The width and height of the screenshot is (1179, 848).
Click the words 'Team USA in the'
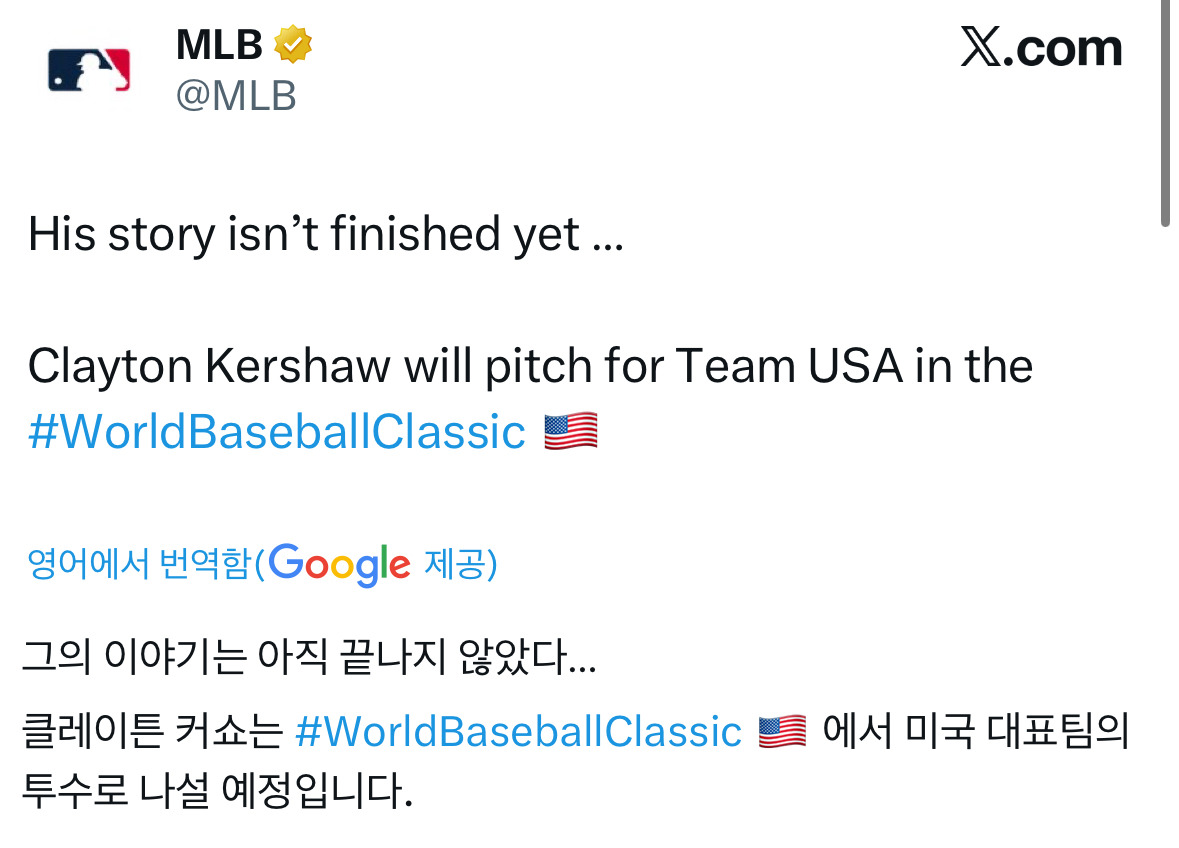pyautogui.click(x=854, y=367)
